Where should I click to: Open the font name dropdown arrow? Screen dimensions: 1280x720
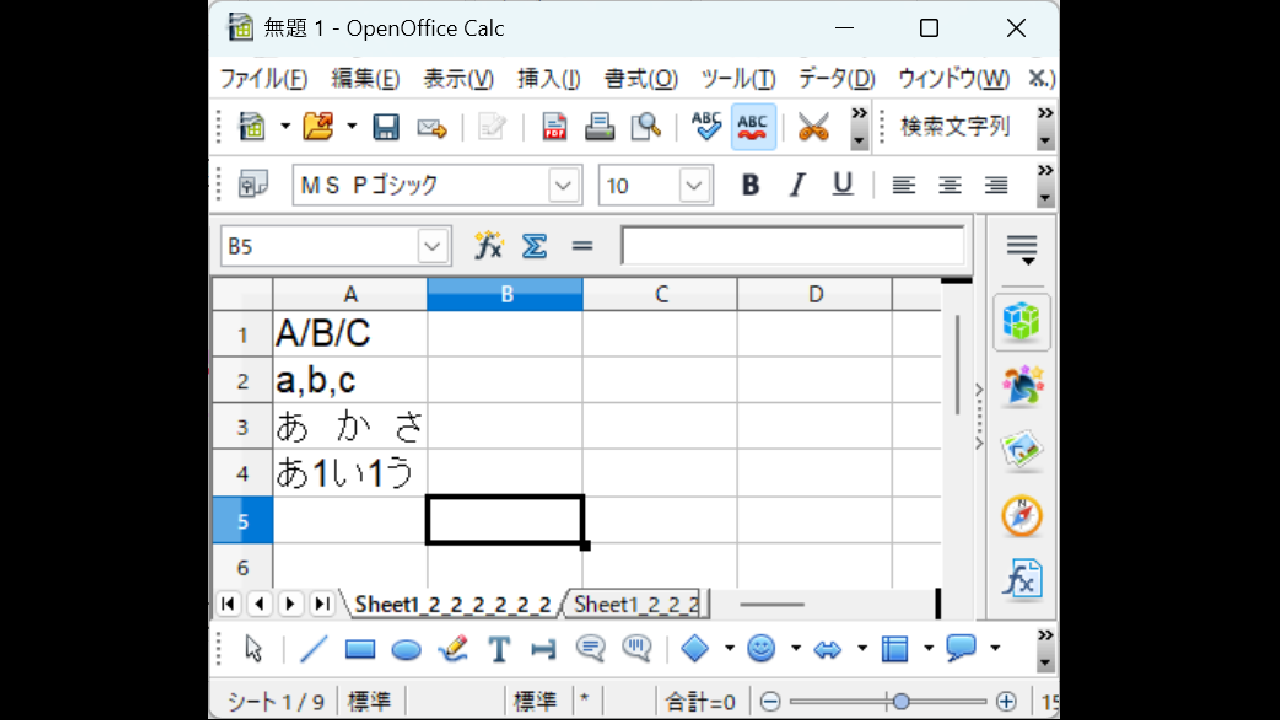click(x=564, y=185)
